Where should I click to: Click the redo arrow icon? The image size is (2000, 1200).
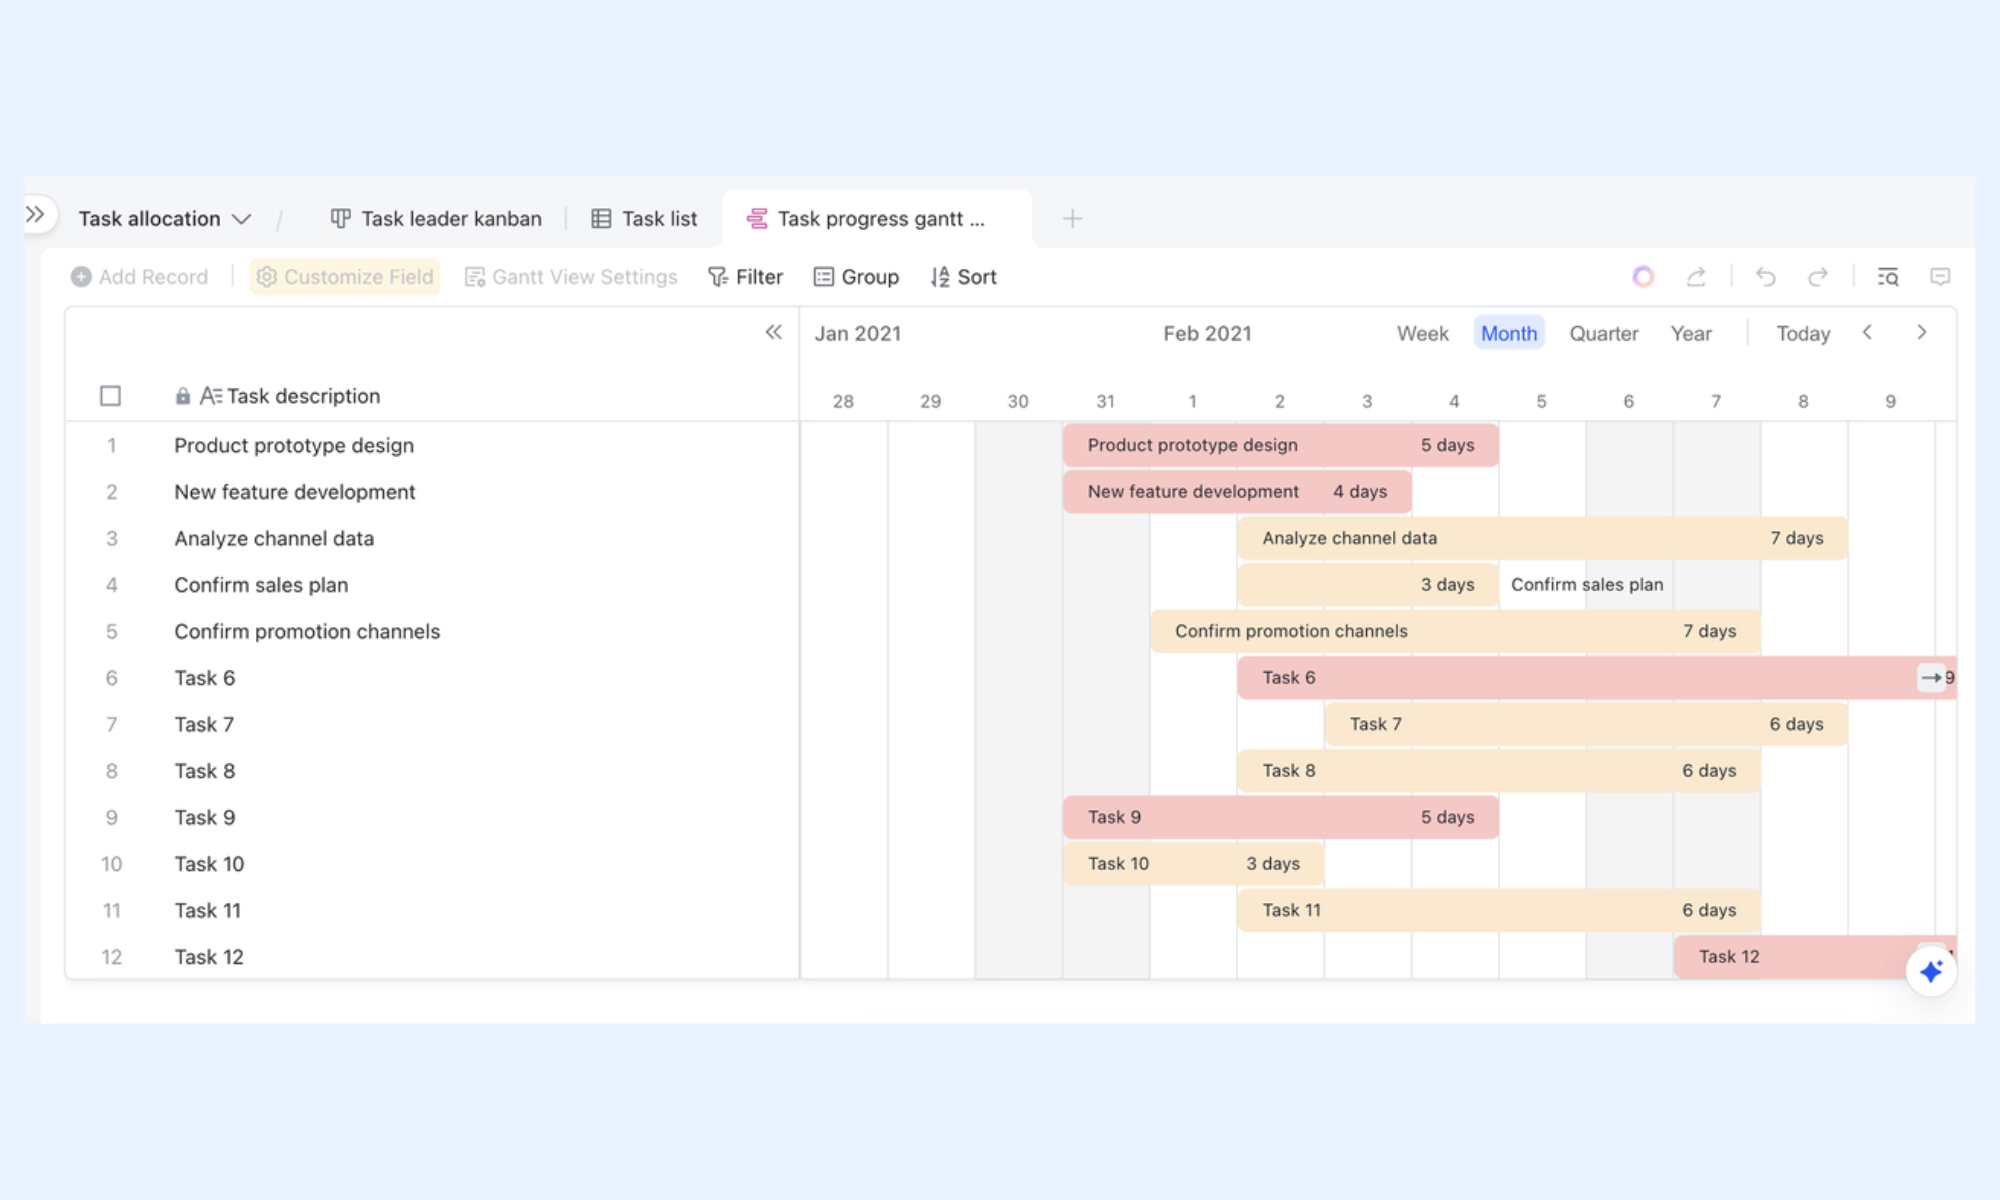point(1818,277)
